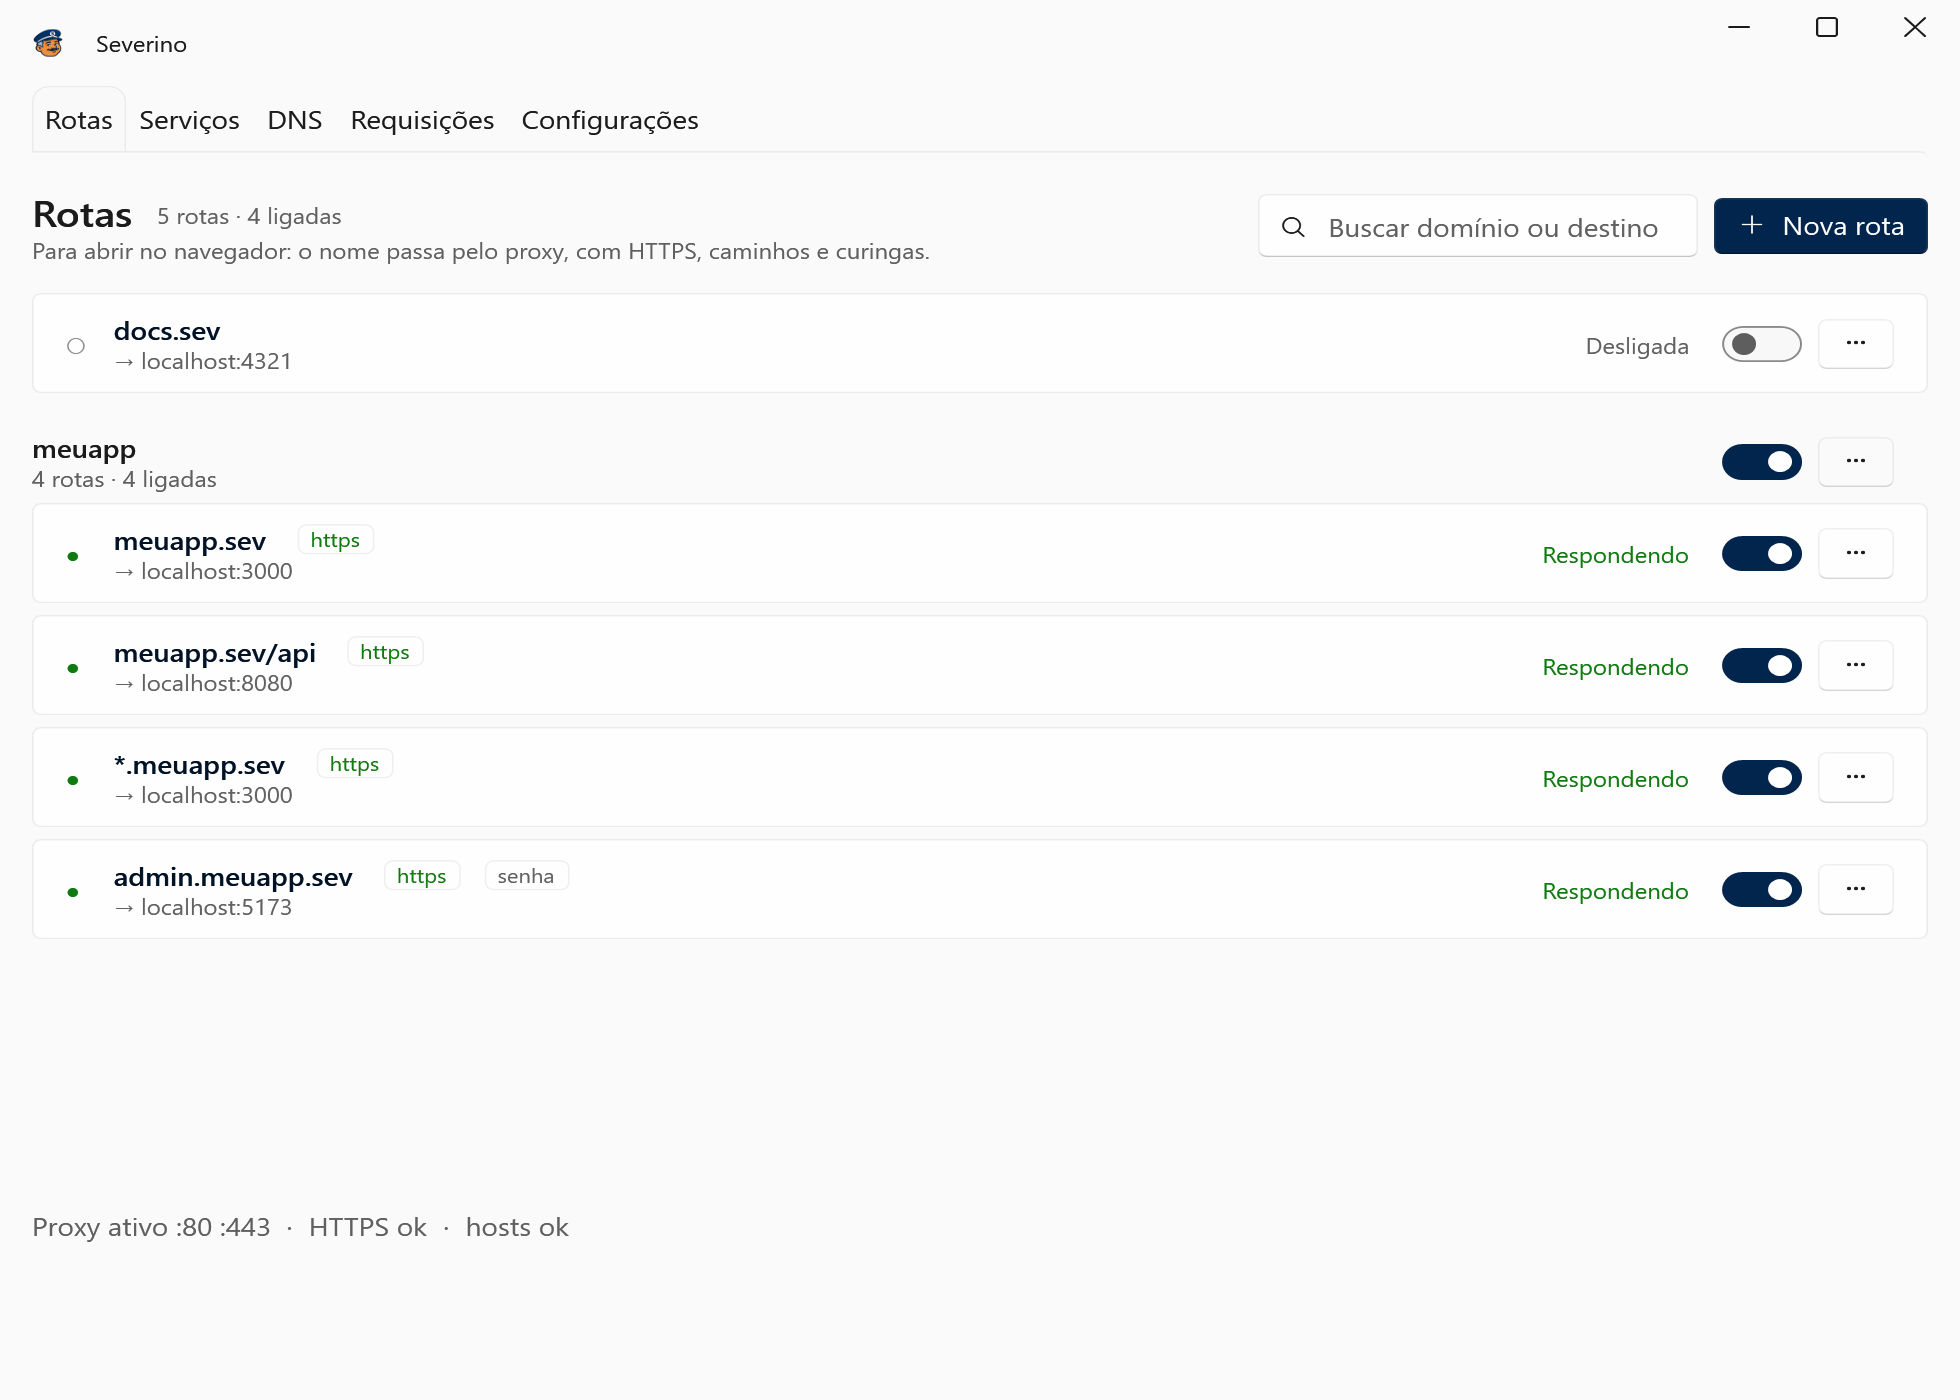Switch off the *.meuapp.sev toggle
This screenshot has height=1400, width=1960.
click(x=1761, y=778)
